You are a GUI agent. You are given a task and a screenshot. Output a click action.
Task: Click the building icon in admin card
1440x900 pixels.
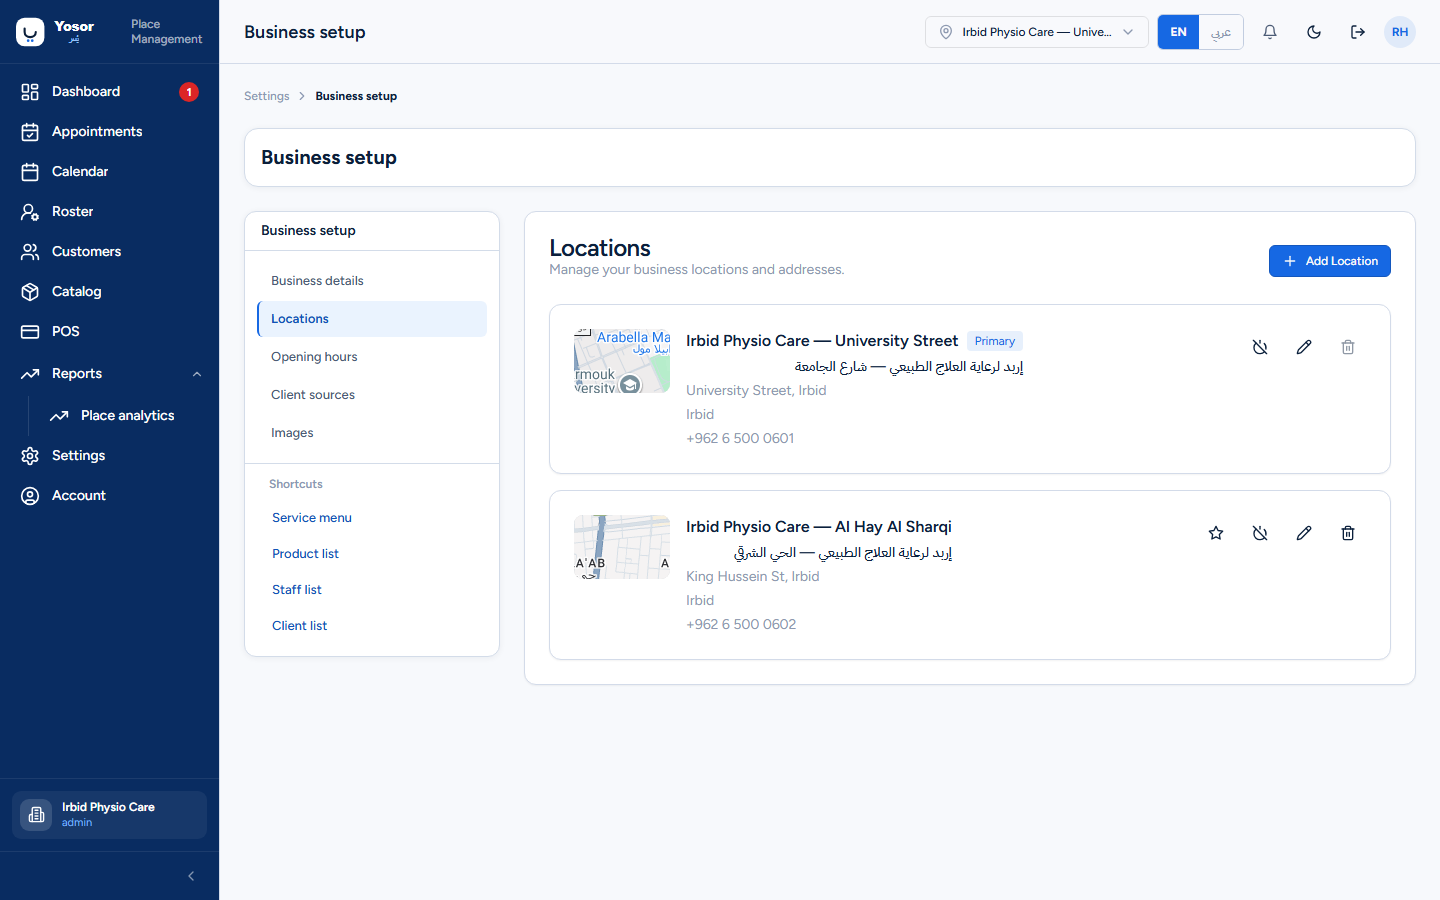(x=36, y=815)
